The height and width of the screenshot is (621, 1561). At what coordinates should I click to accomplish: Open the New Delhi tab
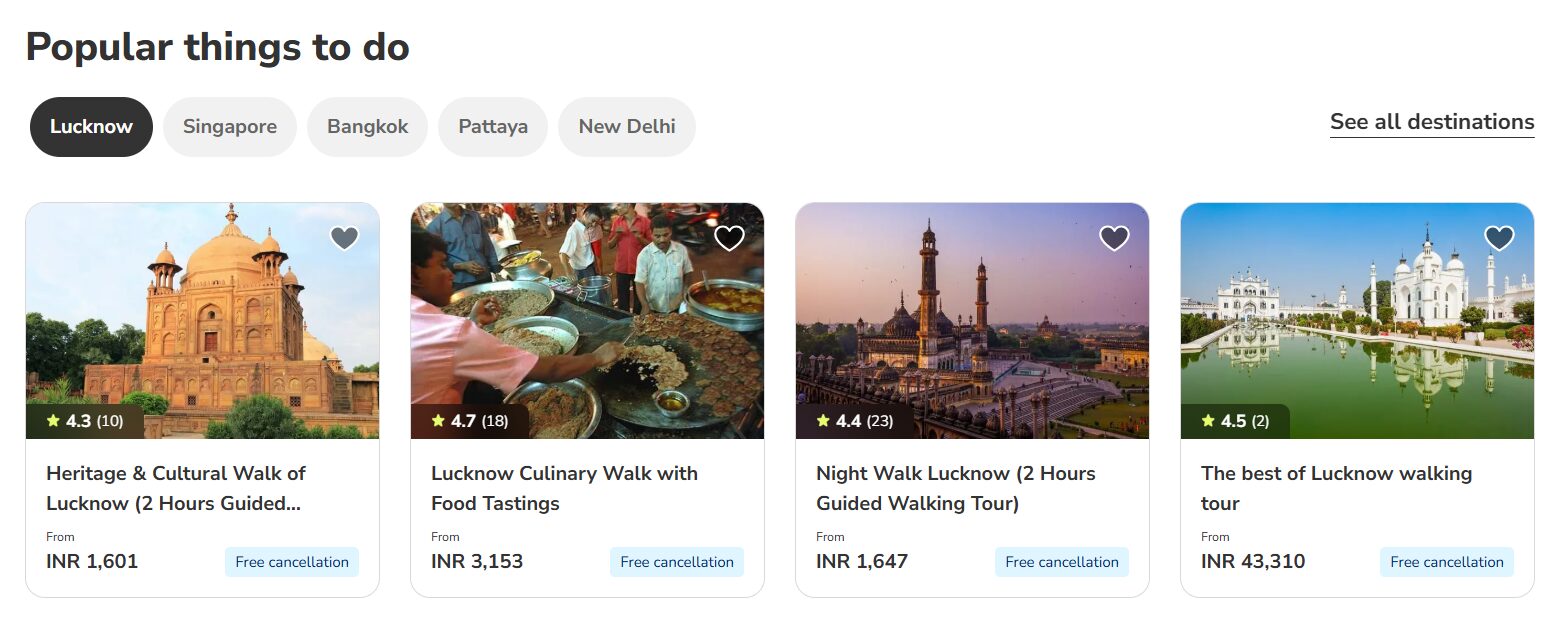[x=627, y=127]
